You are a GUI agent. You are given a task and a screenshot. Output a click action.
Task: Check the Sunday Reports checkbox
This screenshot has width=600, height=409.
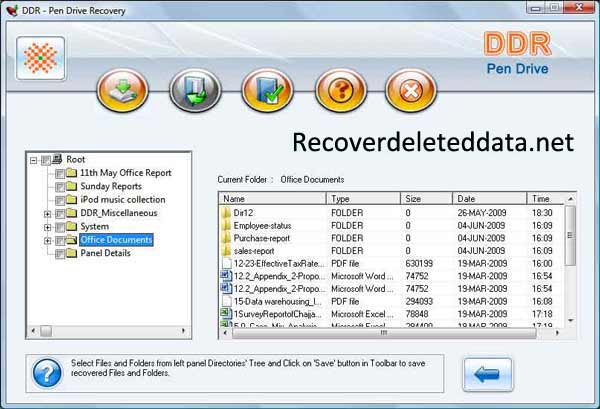click(60, 187)
